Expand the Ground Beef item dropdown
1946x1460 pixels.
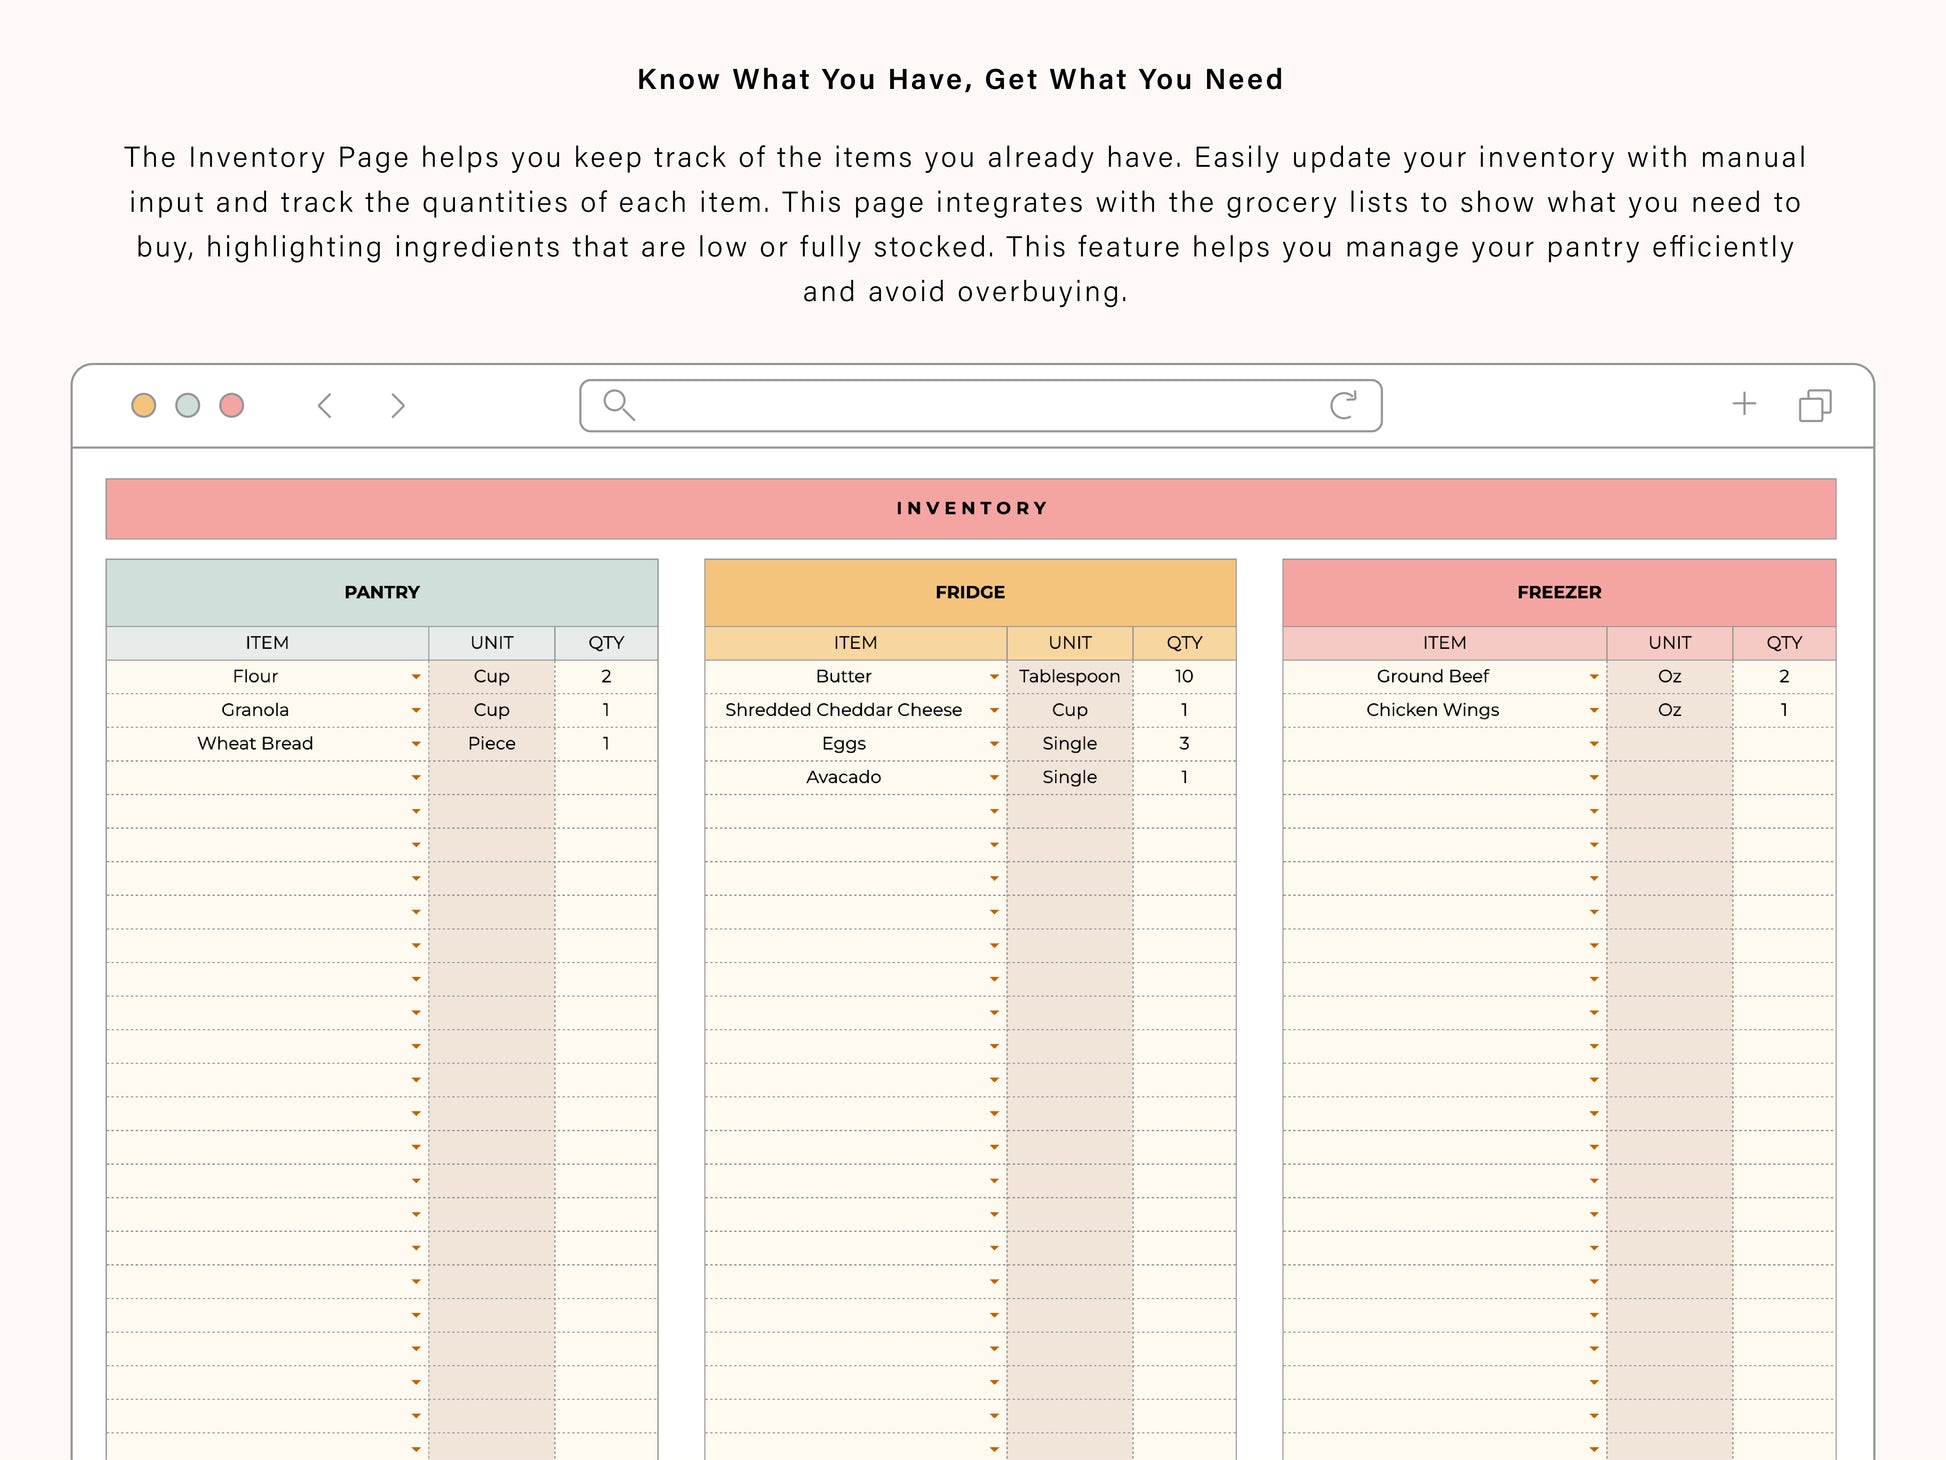coord(1594,677)
